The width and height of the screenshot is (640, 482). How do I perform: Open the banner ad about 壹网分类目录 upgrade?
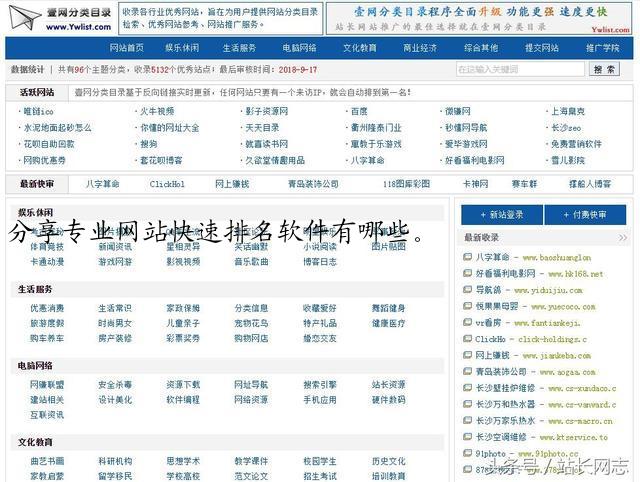point(479,19)
